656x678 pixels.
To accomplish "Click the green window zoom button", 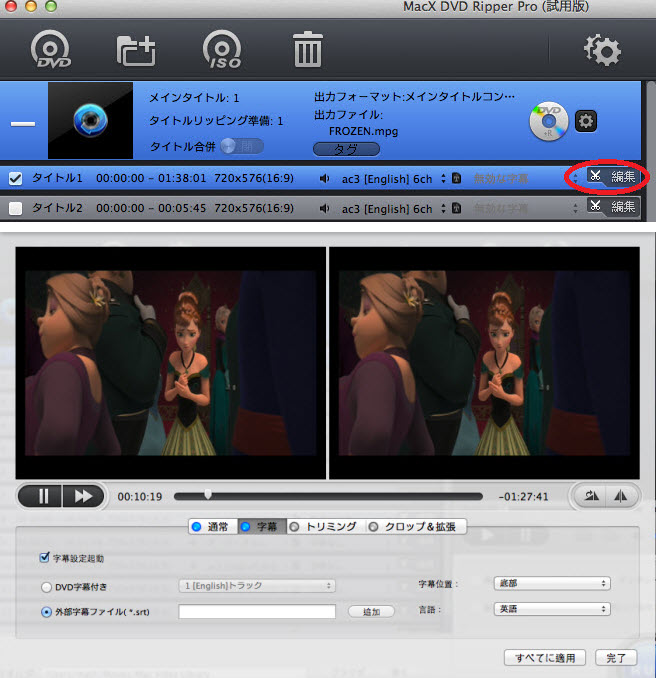I will (x=51, y=6).
